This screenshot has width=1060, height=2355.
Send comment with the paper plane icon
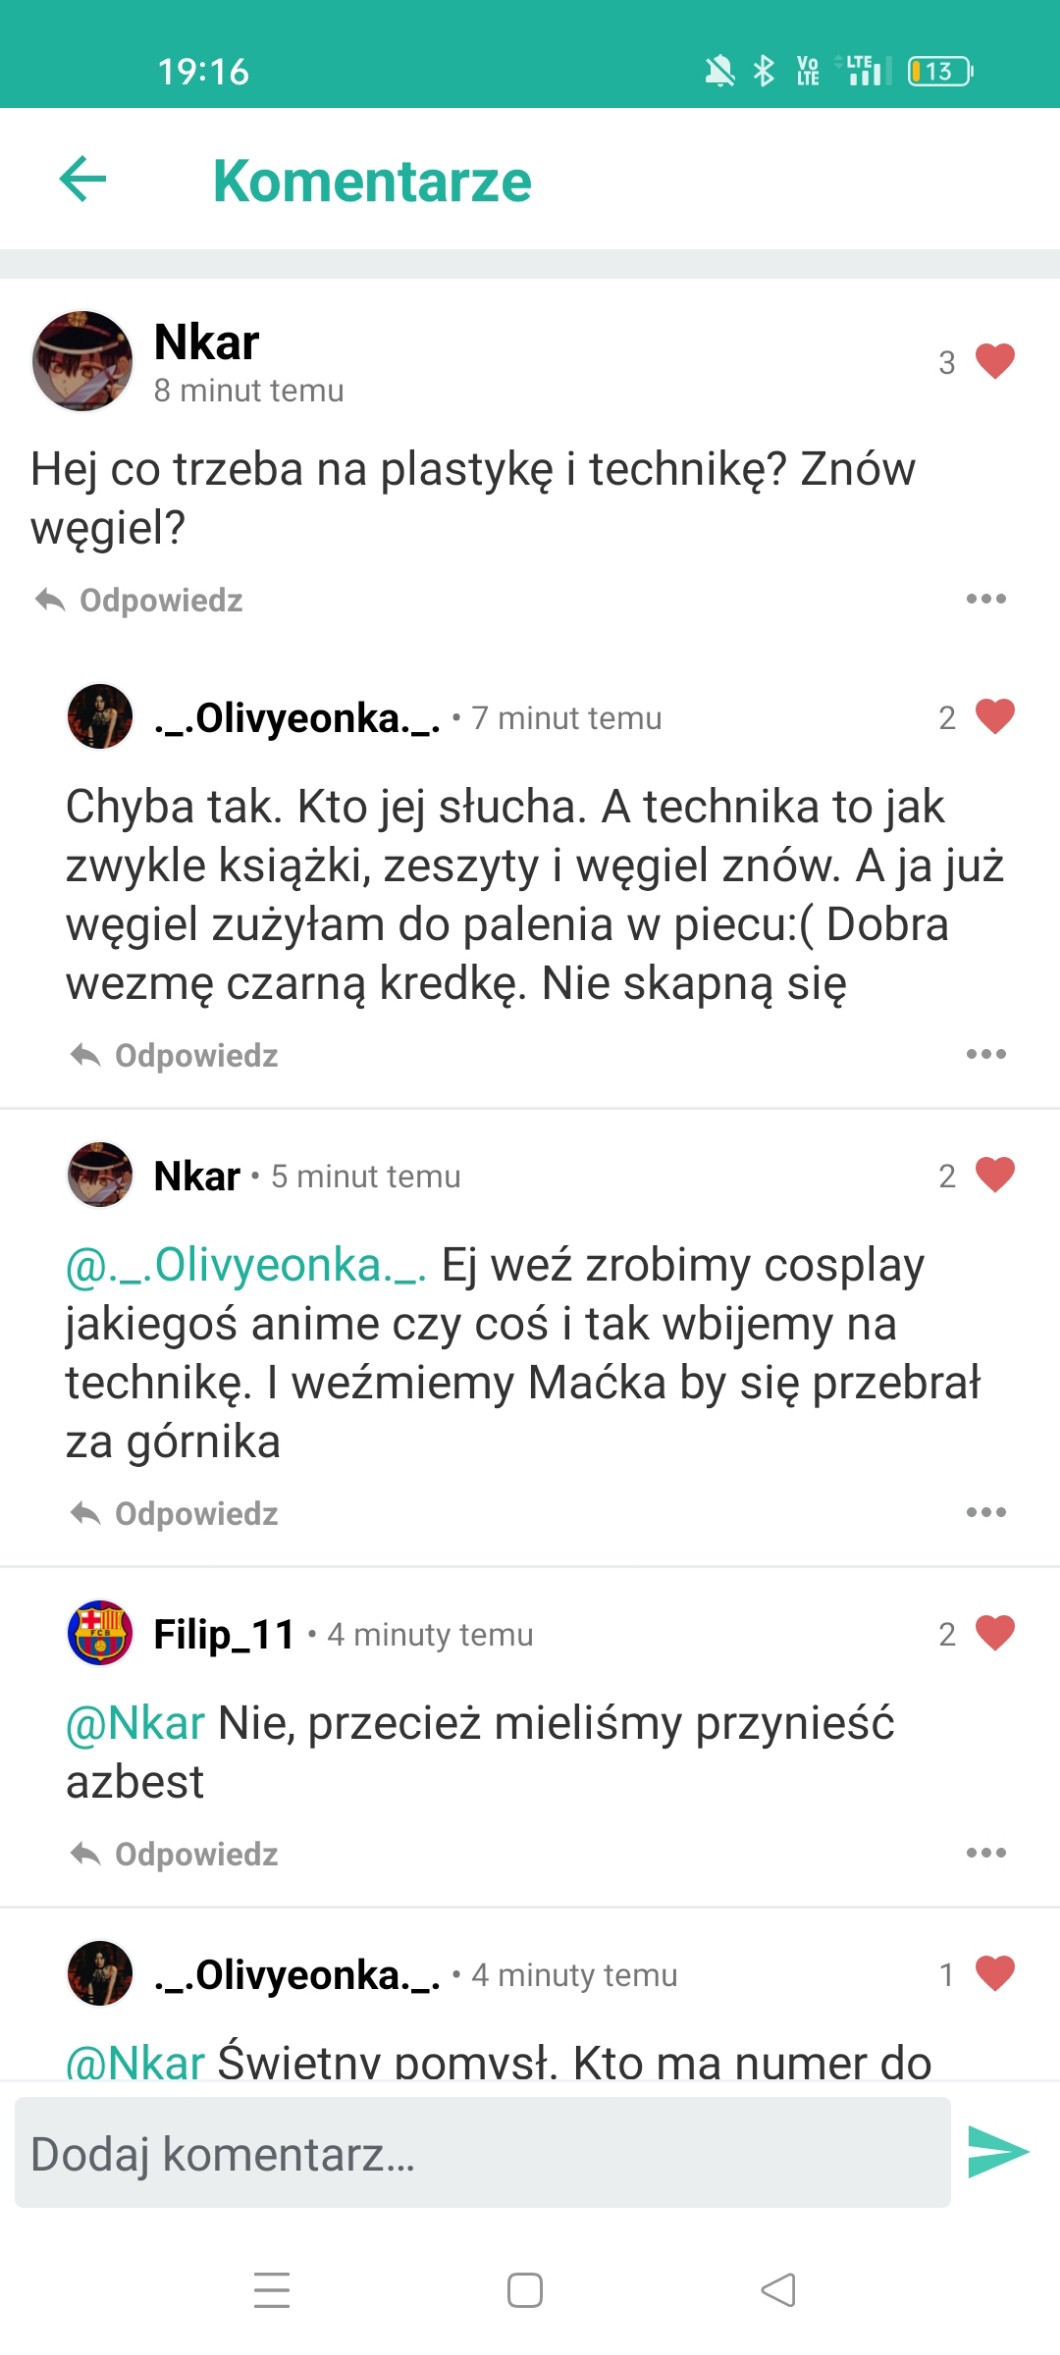[x=998, y=2153]
